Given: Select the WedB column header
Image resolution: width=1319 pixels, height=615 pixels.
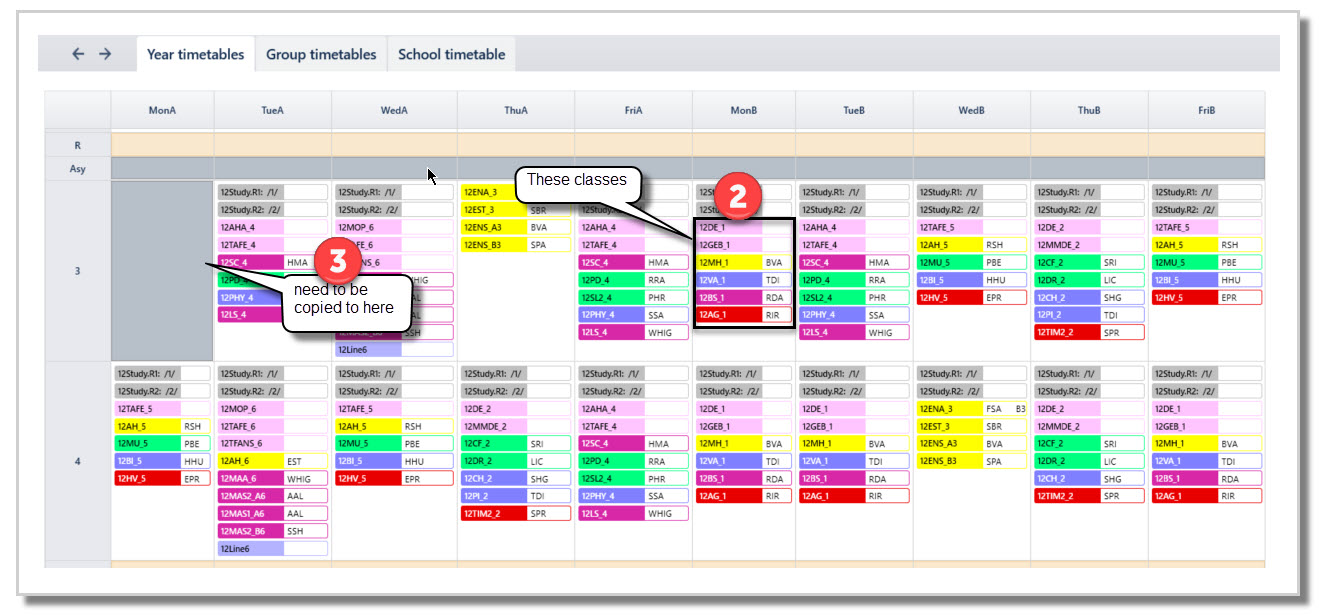Looking at the screenshot, I should (x=971, y=110).
